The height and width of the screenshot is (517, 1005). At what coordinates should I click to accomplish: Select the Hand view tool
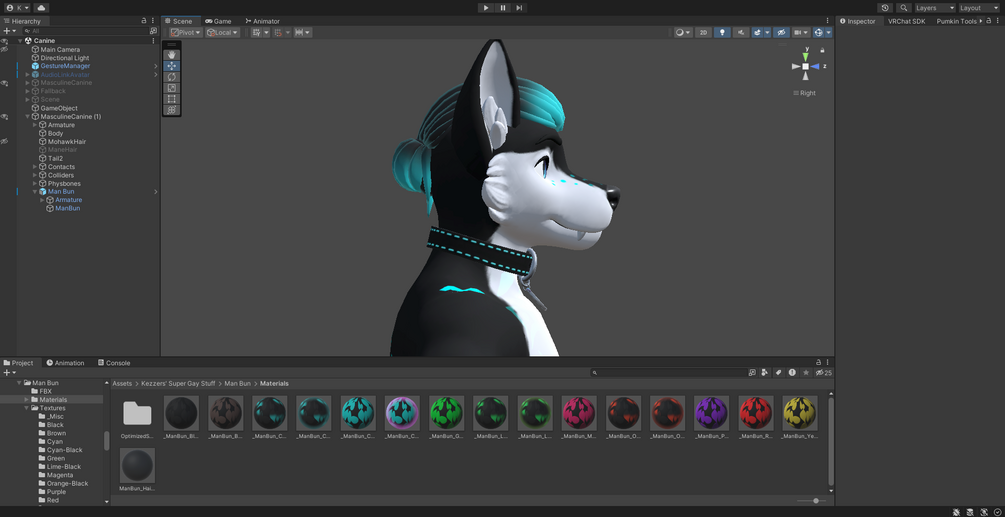[172, 54]
